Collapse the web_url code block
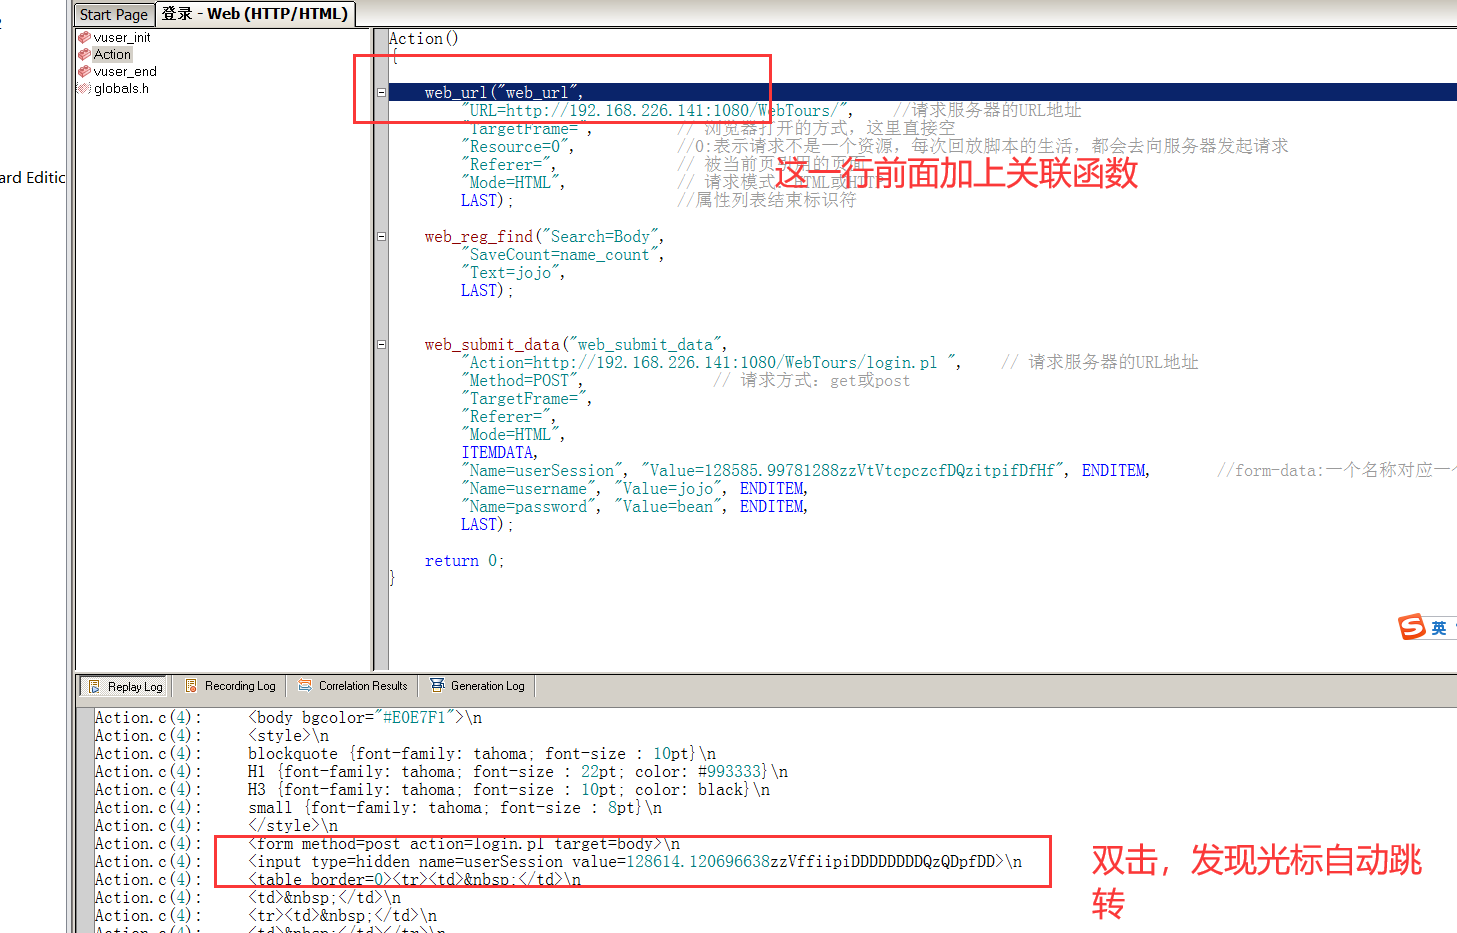The height and width of the screenshot is (933, 1457). tap(381, 93)
